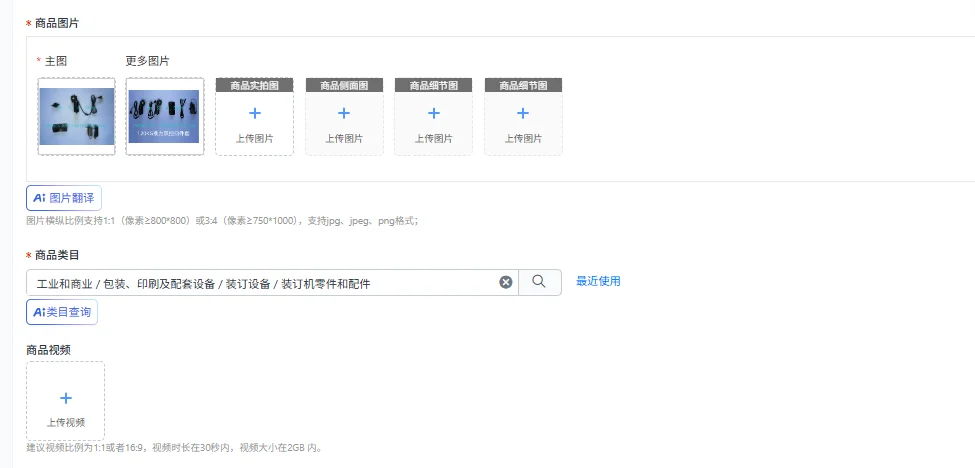
Task: Click the AI 图片翻译 button
Action: (x=63, y=198)
